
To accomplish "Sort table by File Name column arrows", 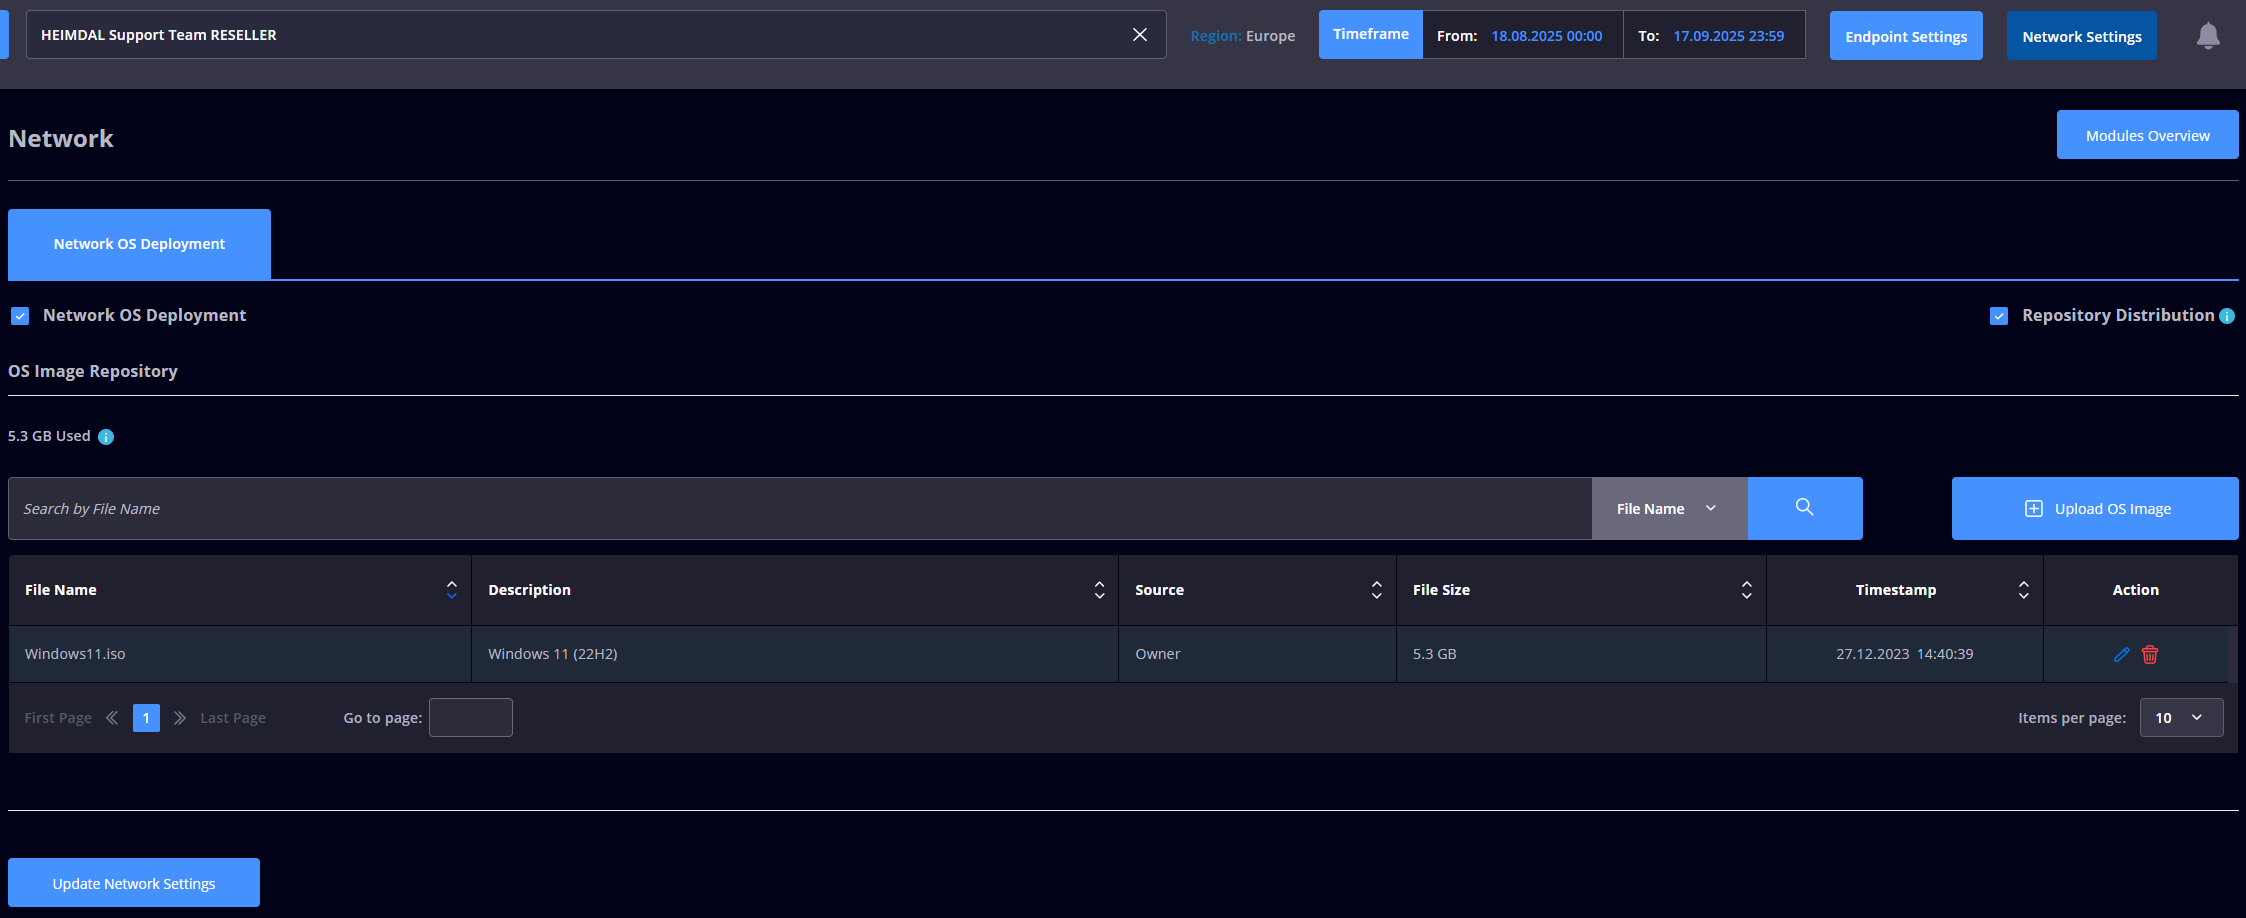I will [x=451, y=590].
